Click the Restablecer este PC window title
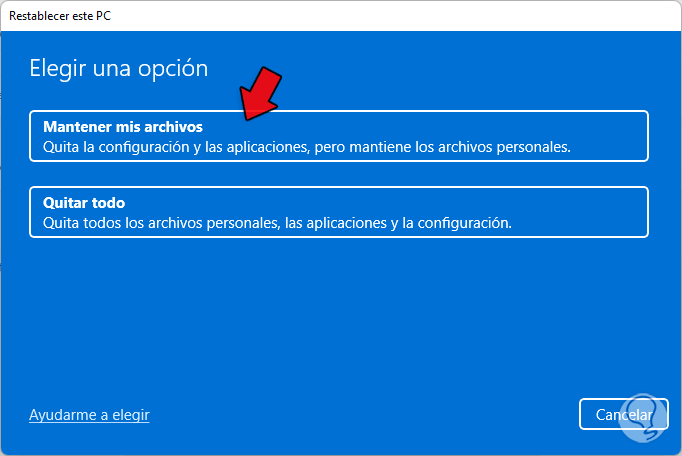 pyautogui.click(x=60, y=16)
